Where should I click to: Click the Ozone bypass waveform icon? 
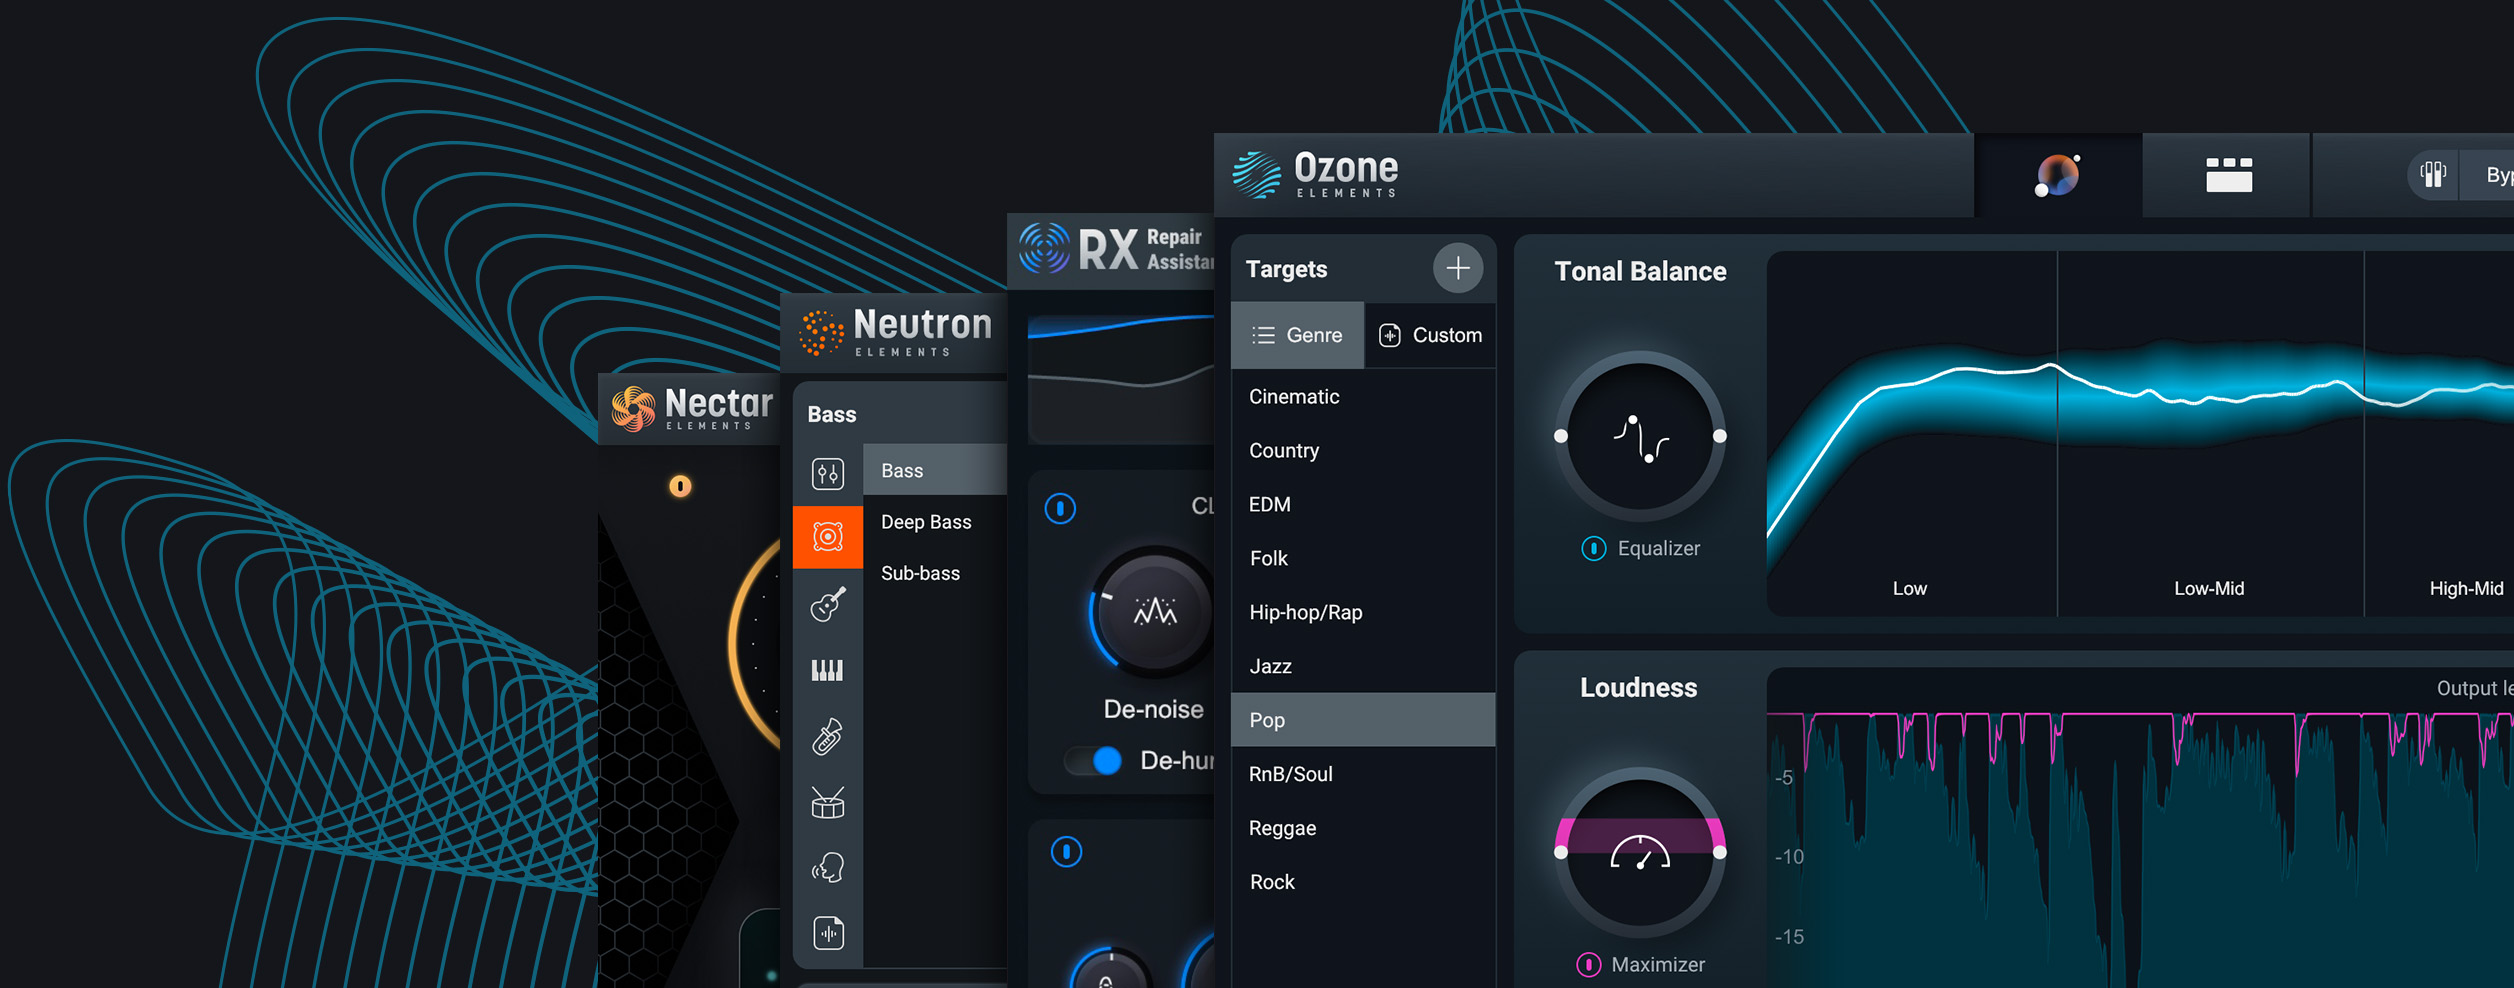[x=2433, y=175]
